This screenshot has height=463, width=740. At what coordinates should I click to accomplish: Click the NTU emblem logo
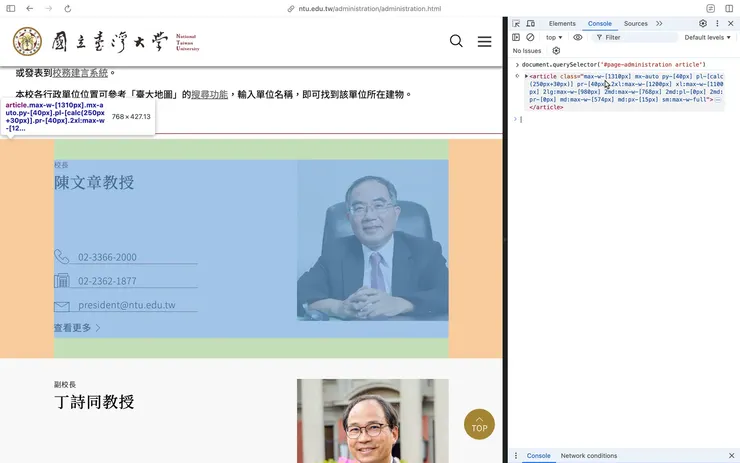click(x=27, y=41)
